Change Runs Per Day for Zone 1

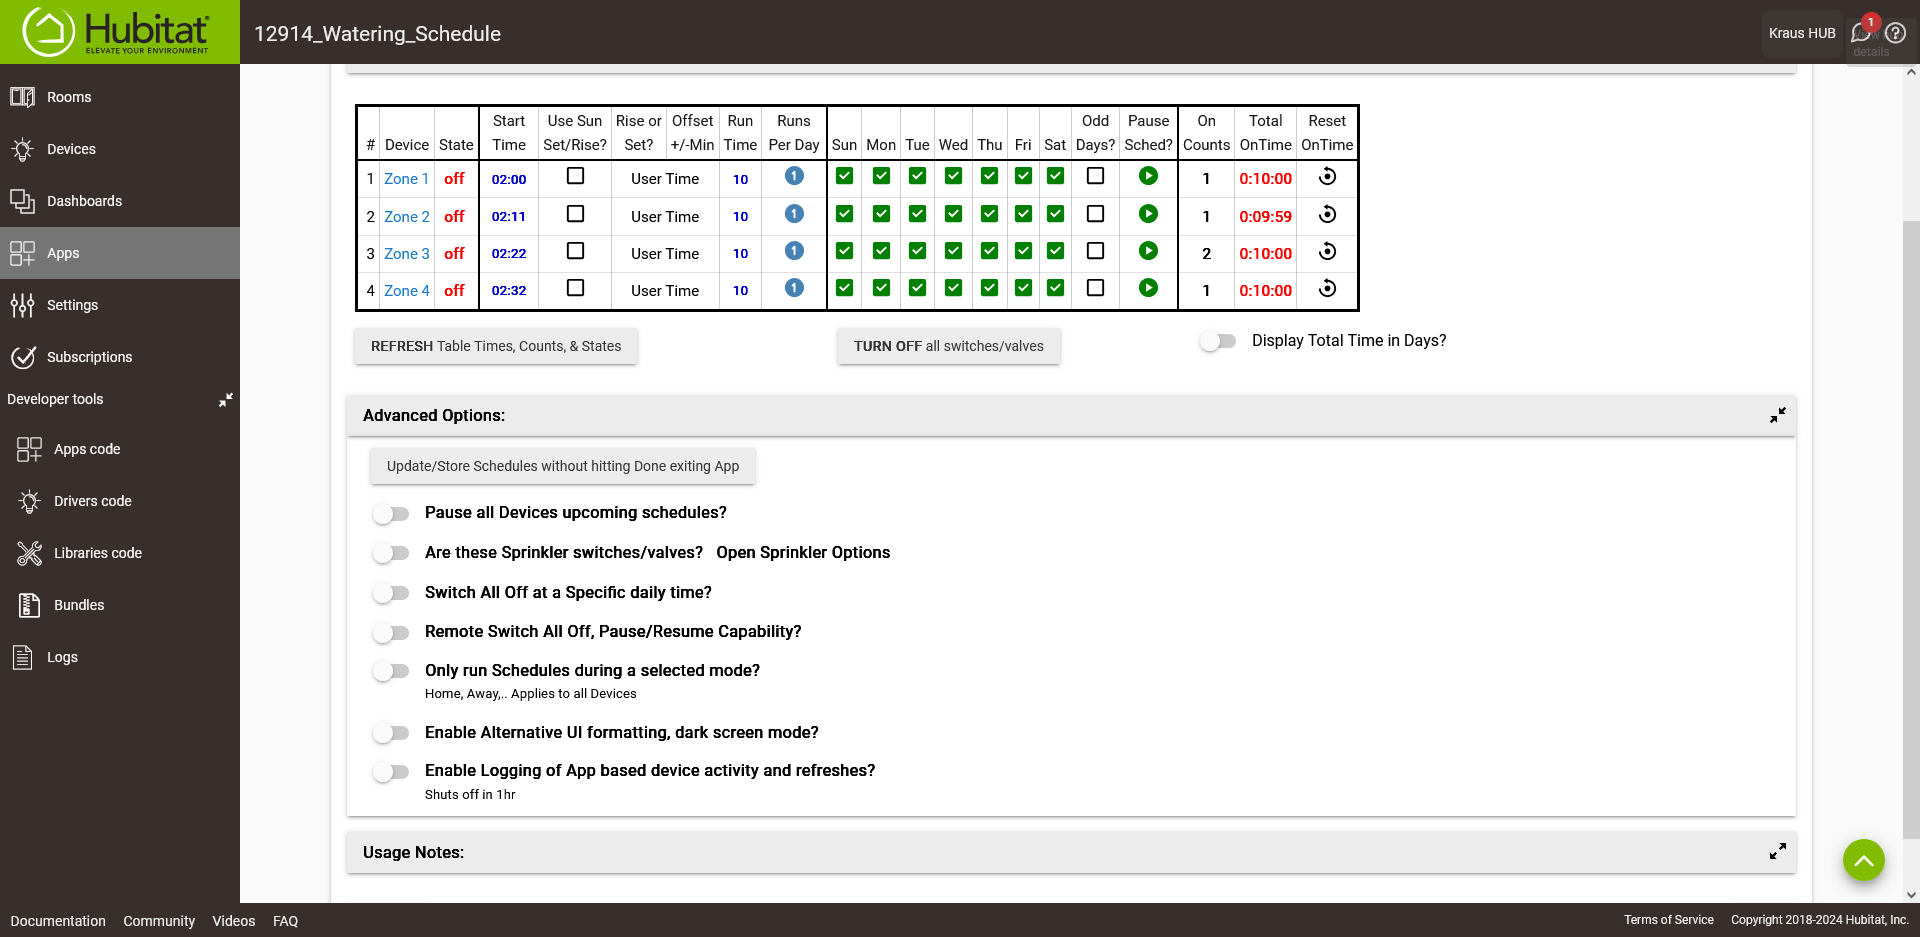pos(794,176)
